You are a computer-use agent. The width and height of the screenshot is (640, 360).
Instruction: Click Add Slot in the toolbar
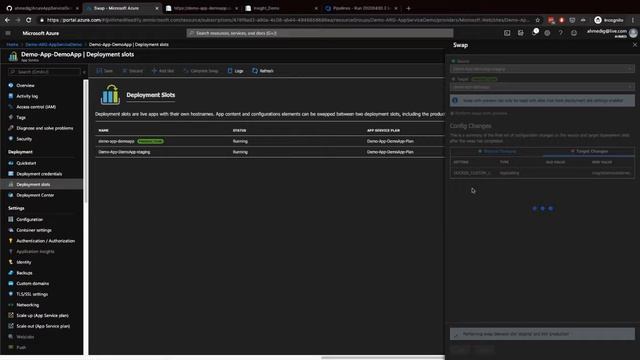click(163, 71)
